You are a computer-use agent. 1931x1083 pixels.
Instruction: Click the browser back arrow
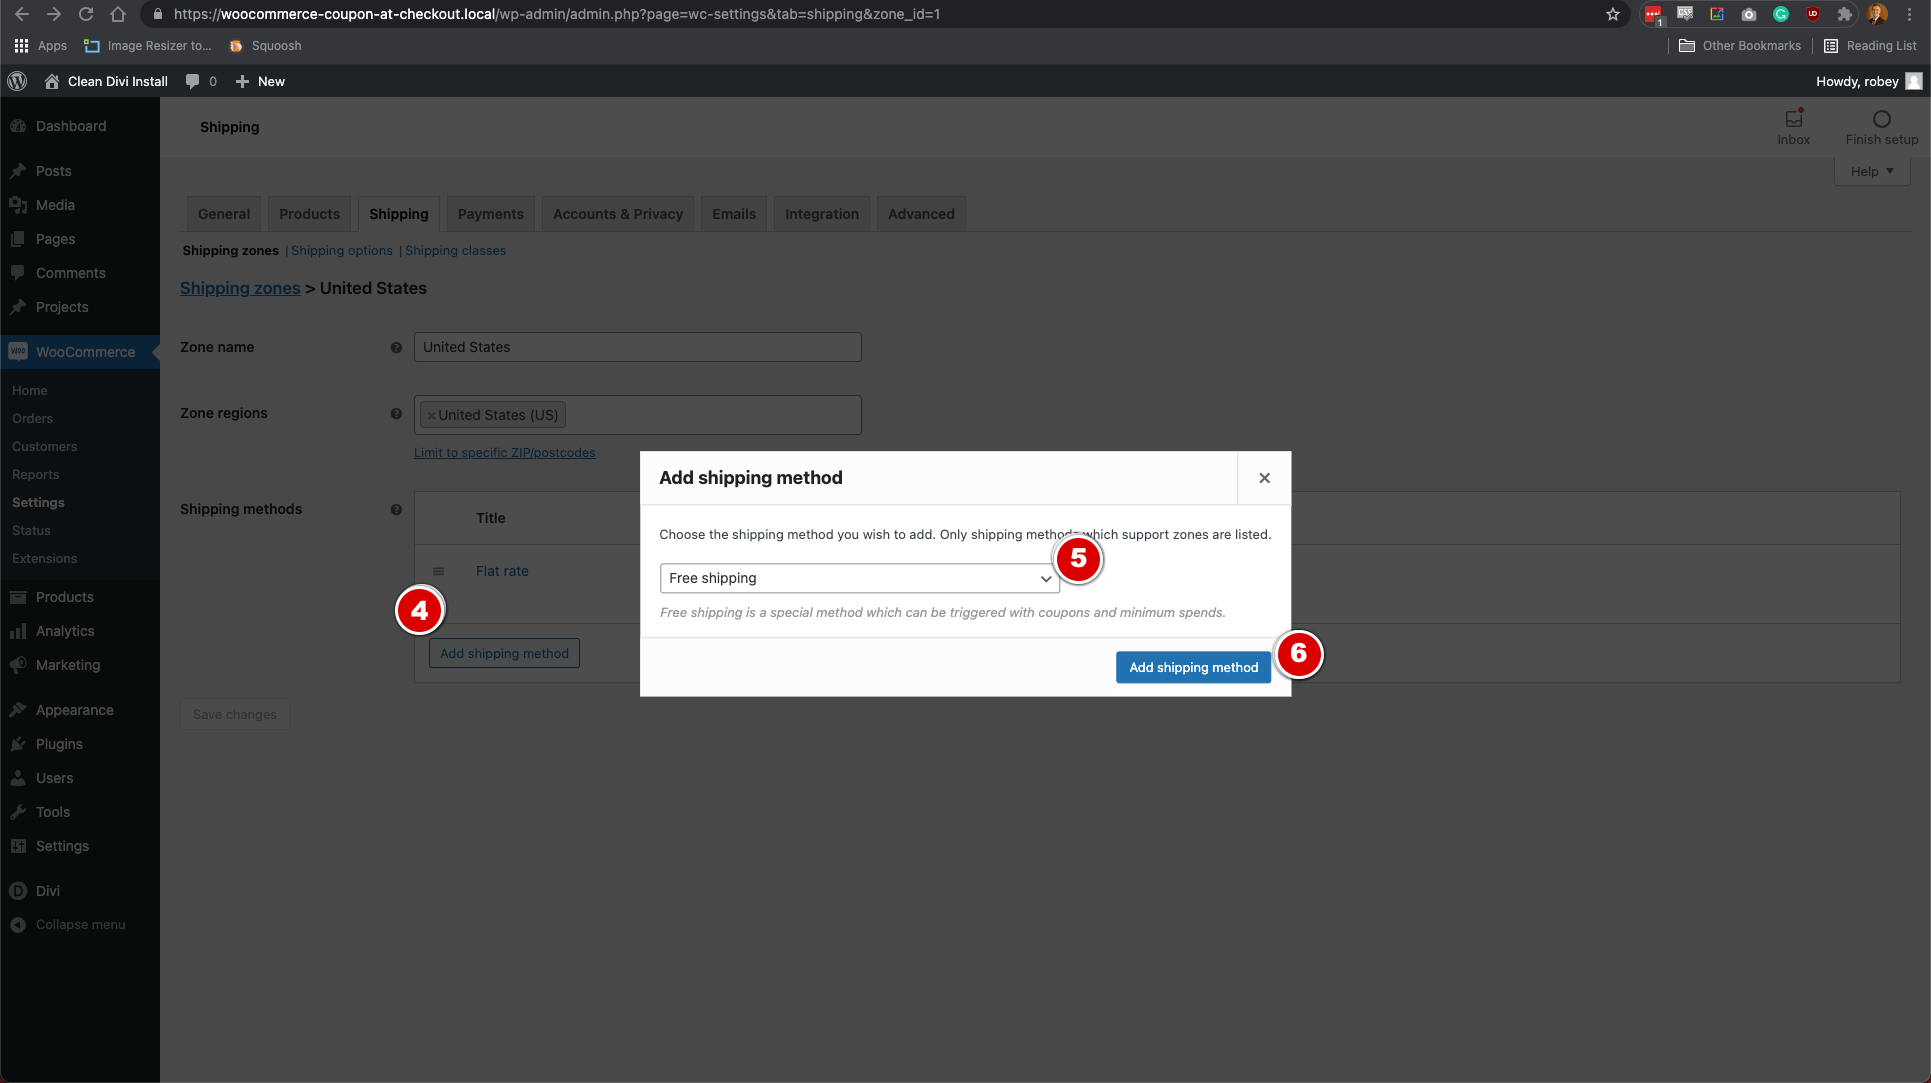click(21, 14)
